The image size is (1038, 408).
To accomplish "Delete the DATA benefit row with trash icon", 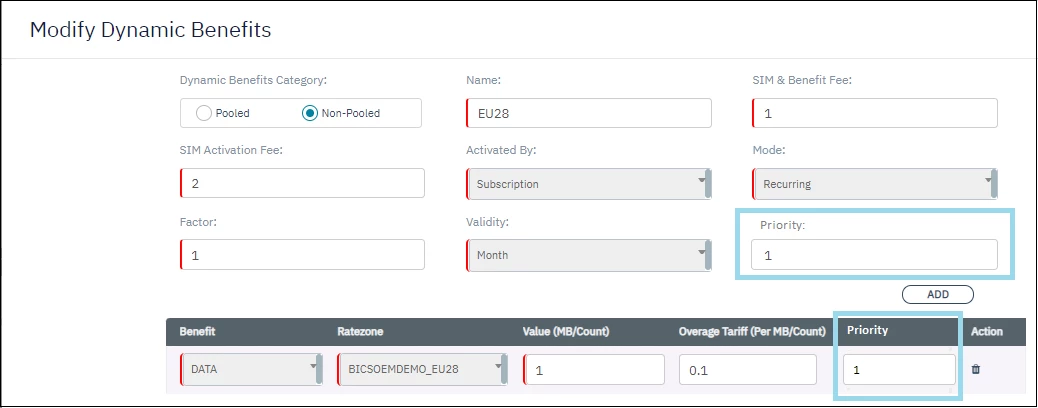I will (976, 369).
